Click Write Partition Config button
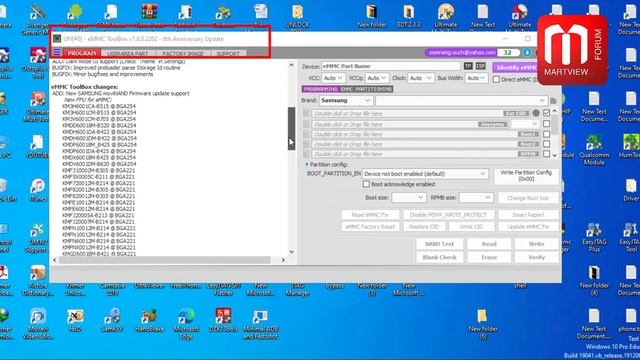Image resolution: width=640 pixels, height=360 pixels. click(x=526, y=176)
